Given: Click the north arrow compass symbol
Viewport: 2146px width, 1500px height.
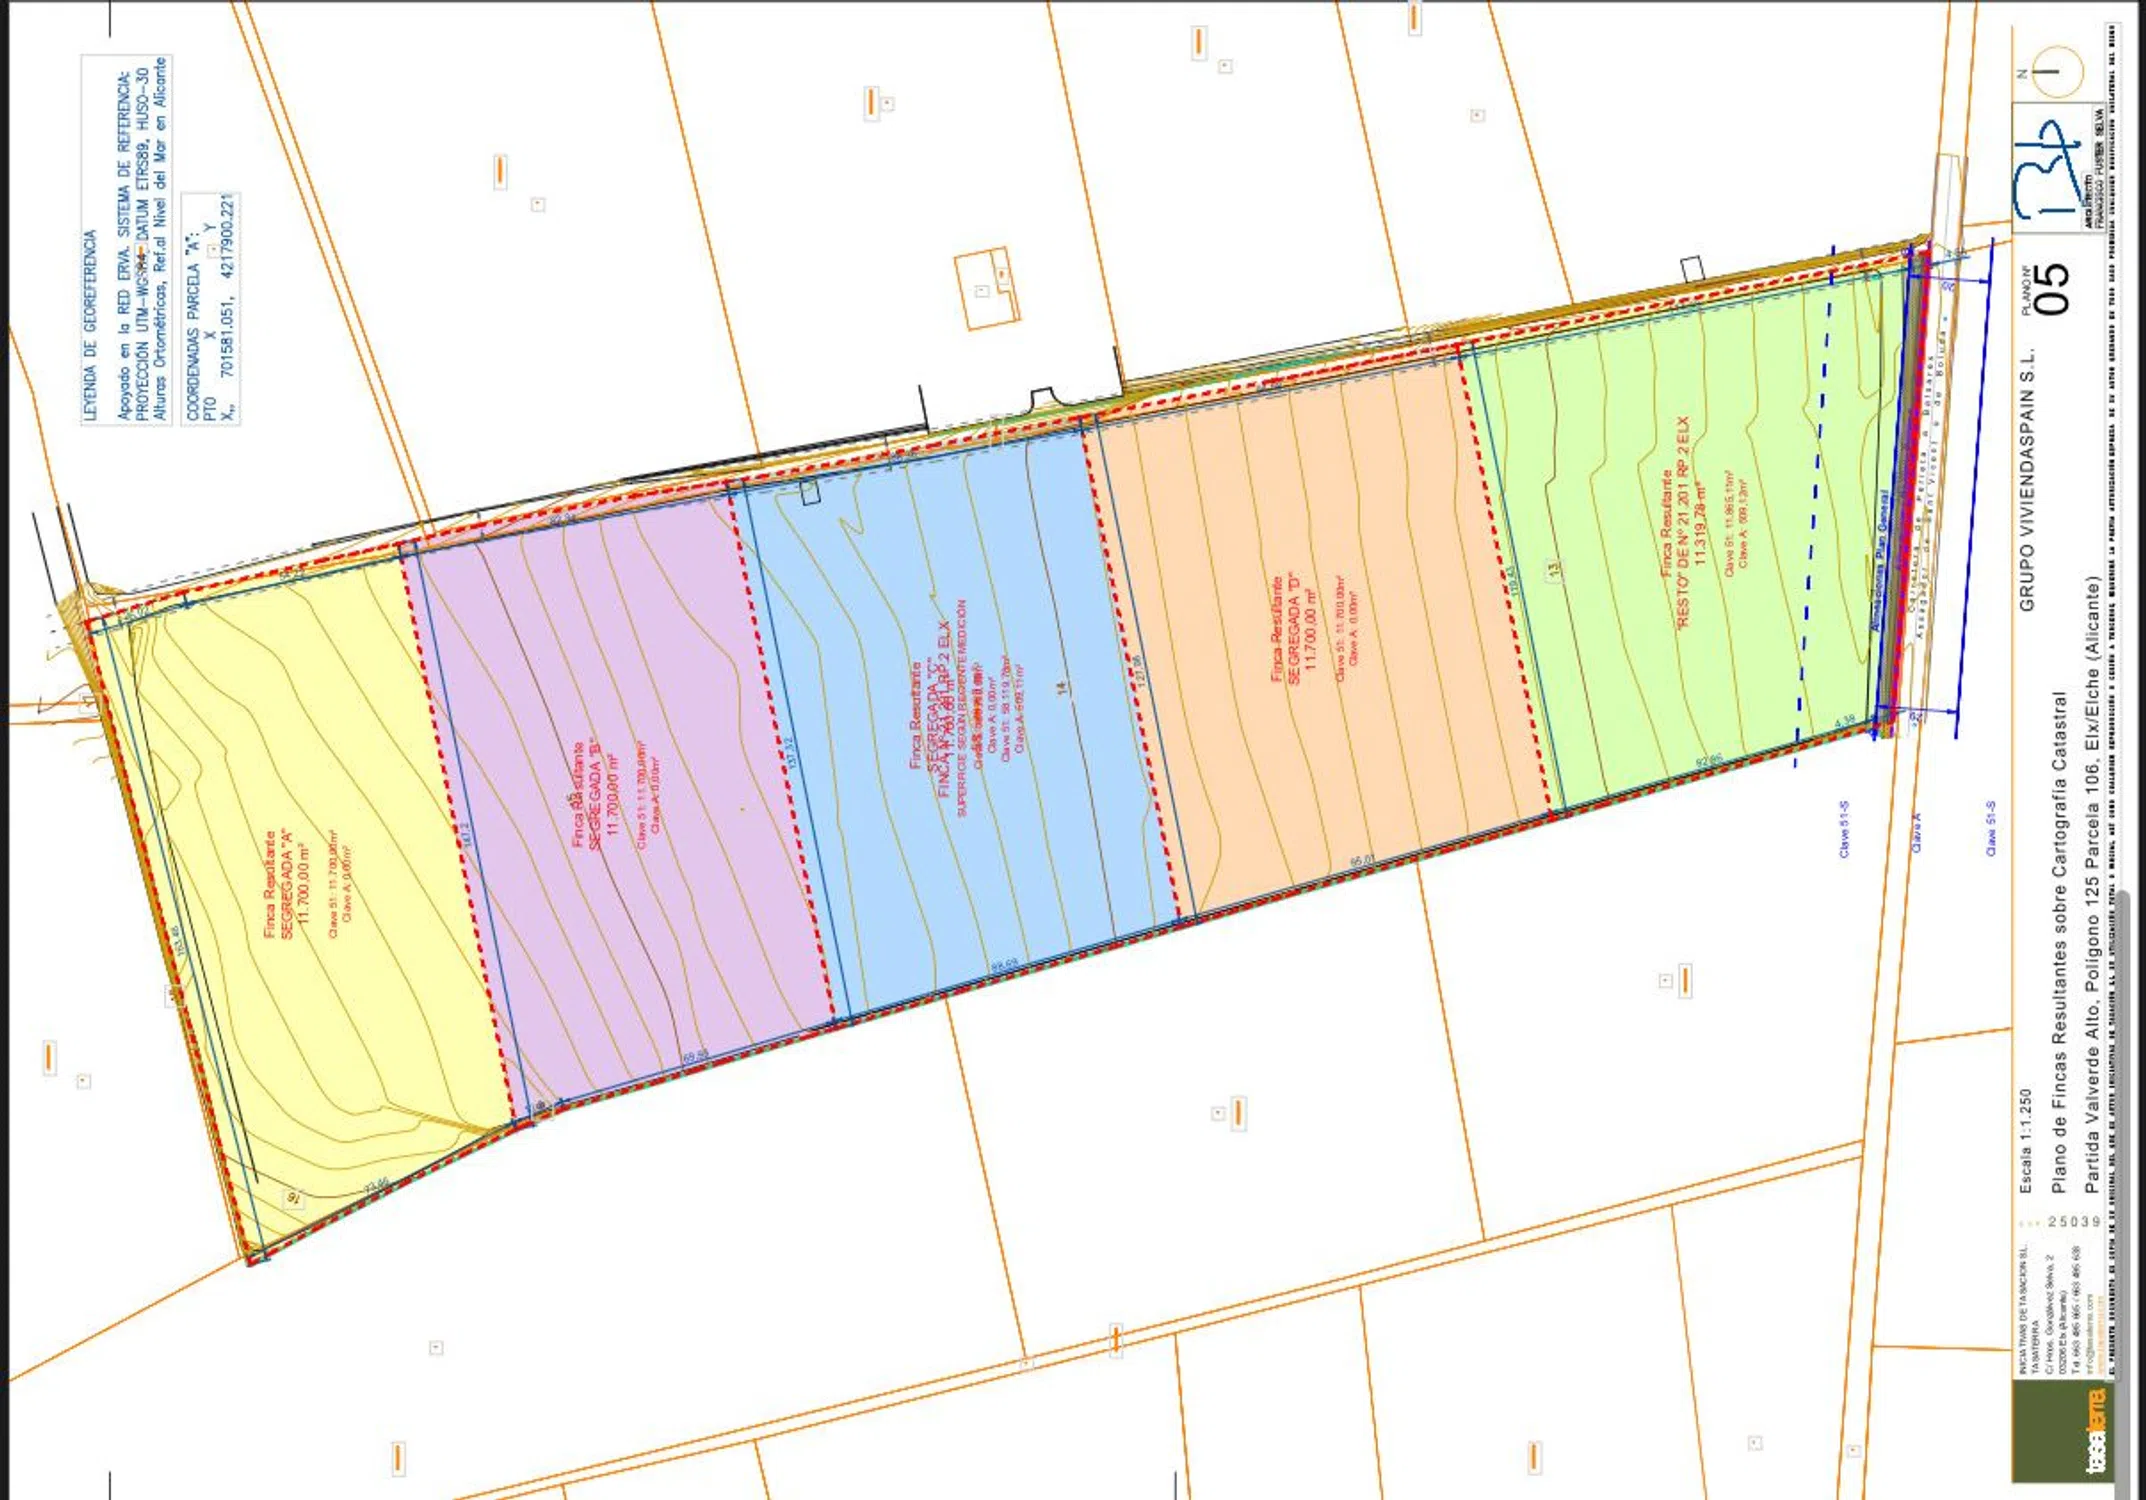Looking at the screenshot, I should pos(2057,72).
